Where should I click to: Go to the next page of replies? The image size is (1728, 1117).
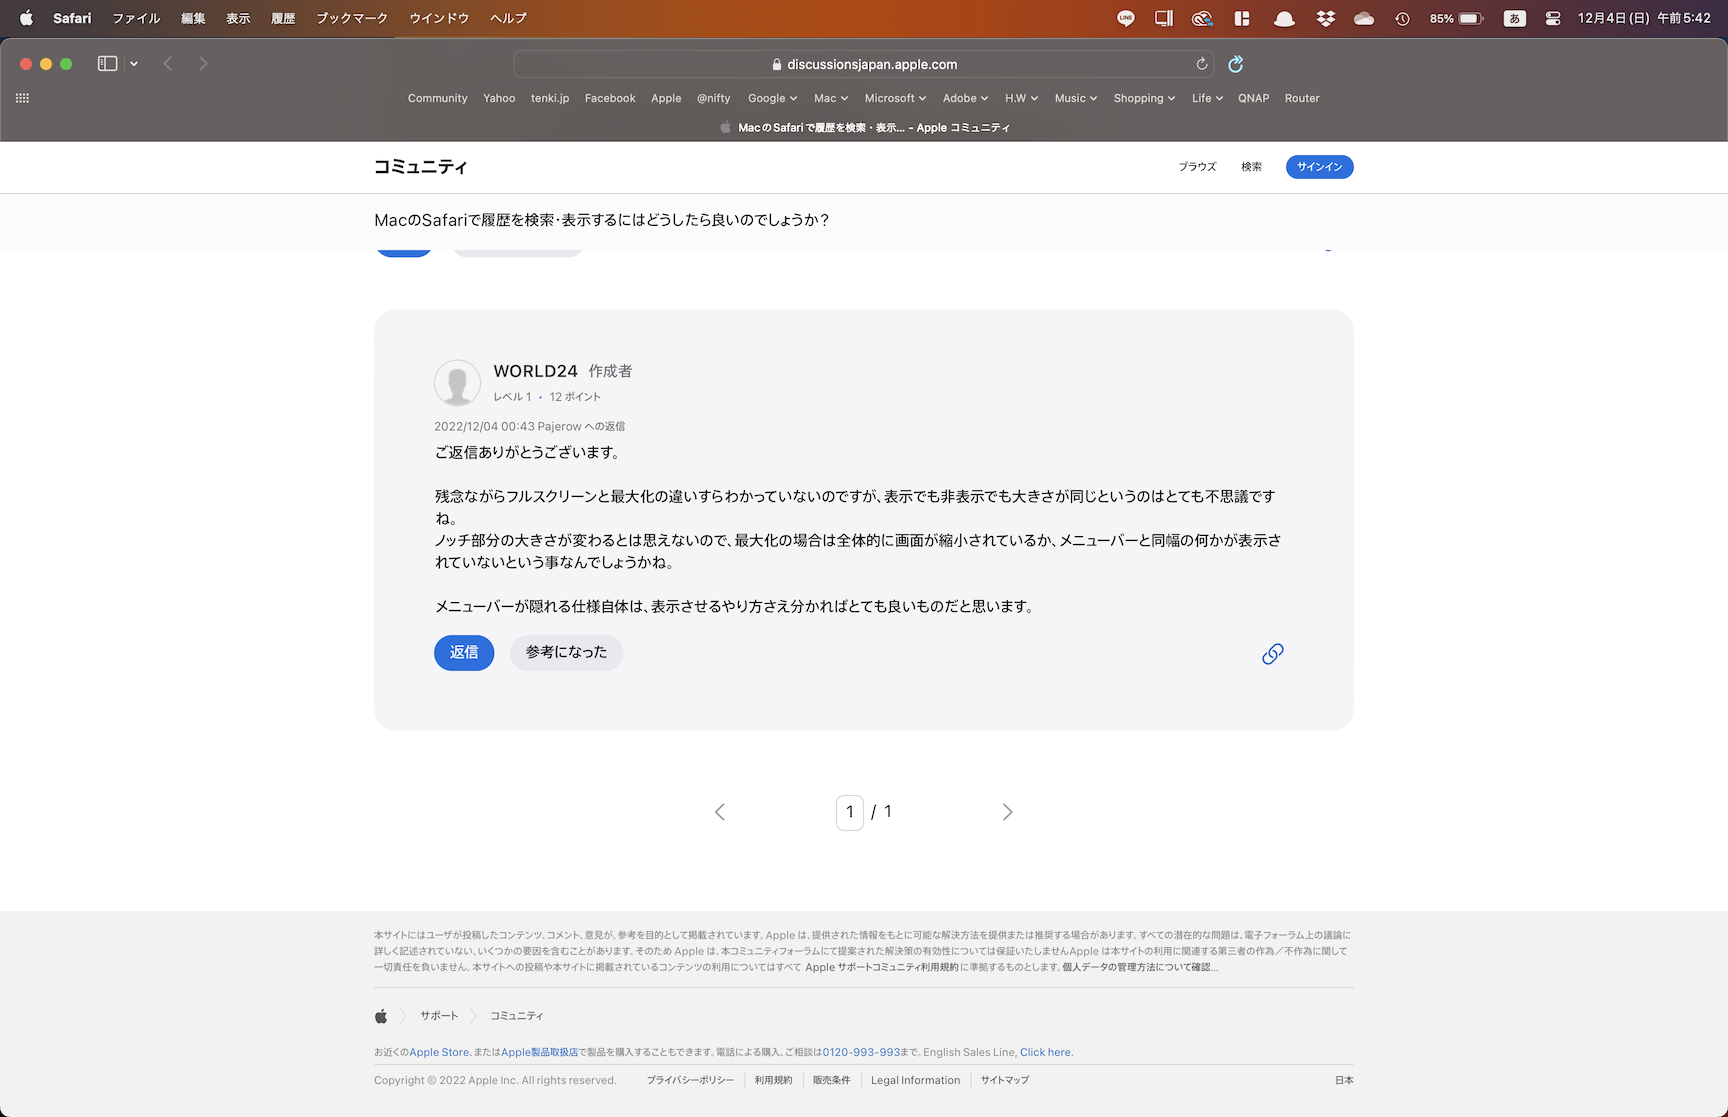pyautogui.click(x=1007, y=812)
